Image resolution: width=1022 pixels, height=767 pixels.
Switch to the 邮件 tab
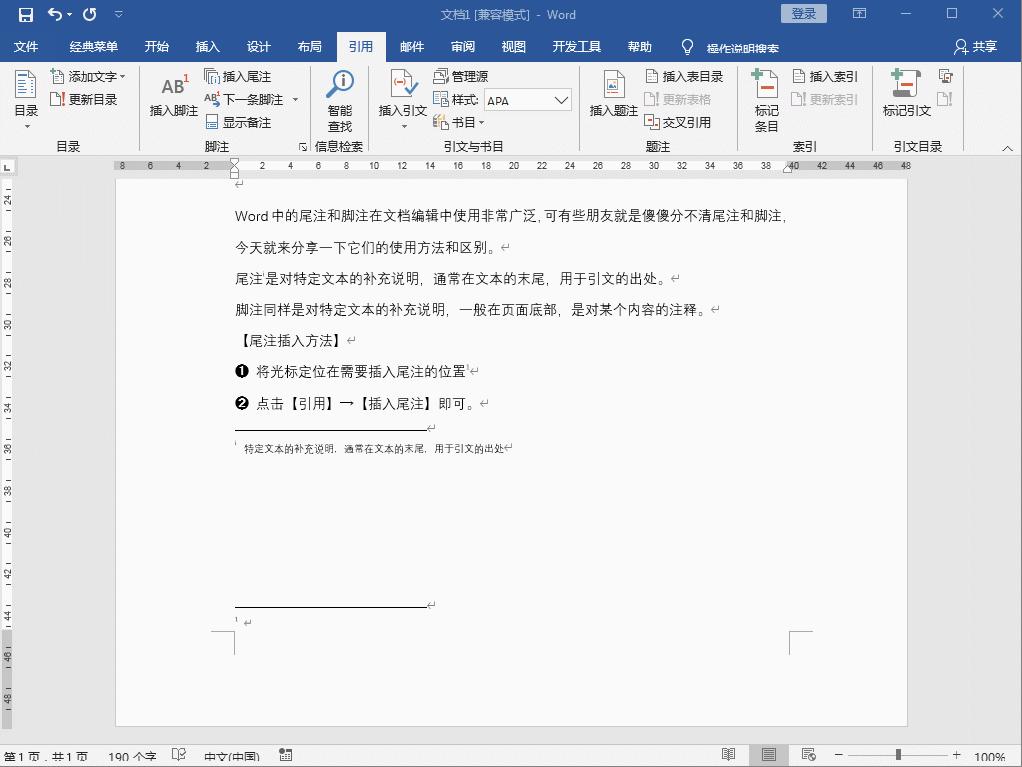(x=411, y=47)
